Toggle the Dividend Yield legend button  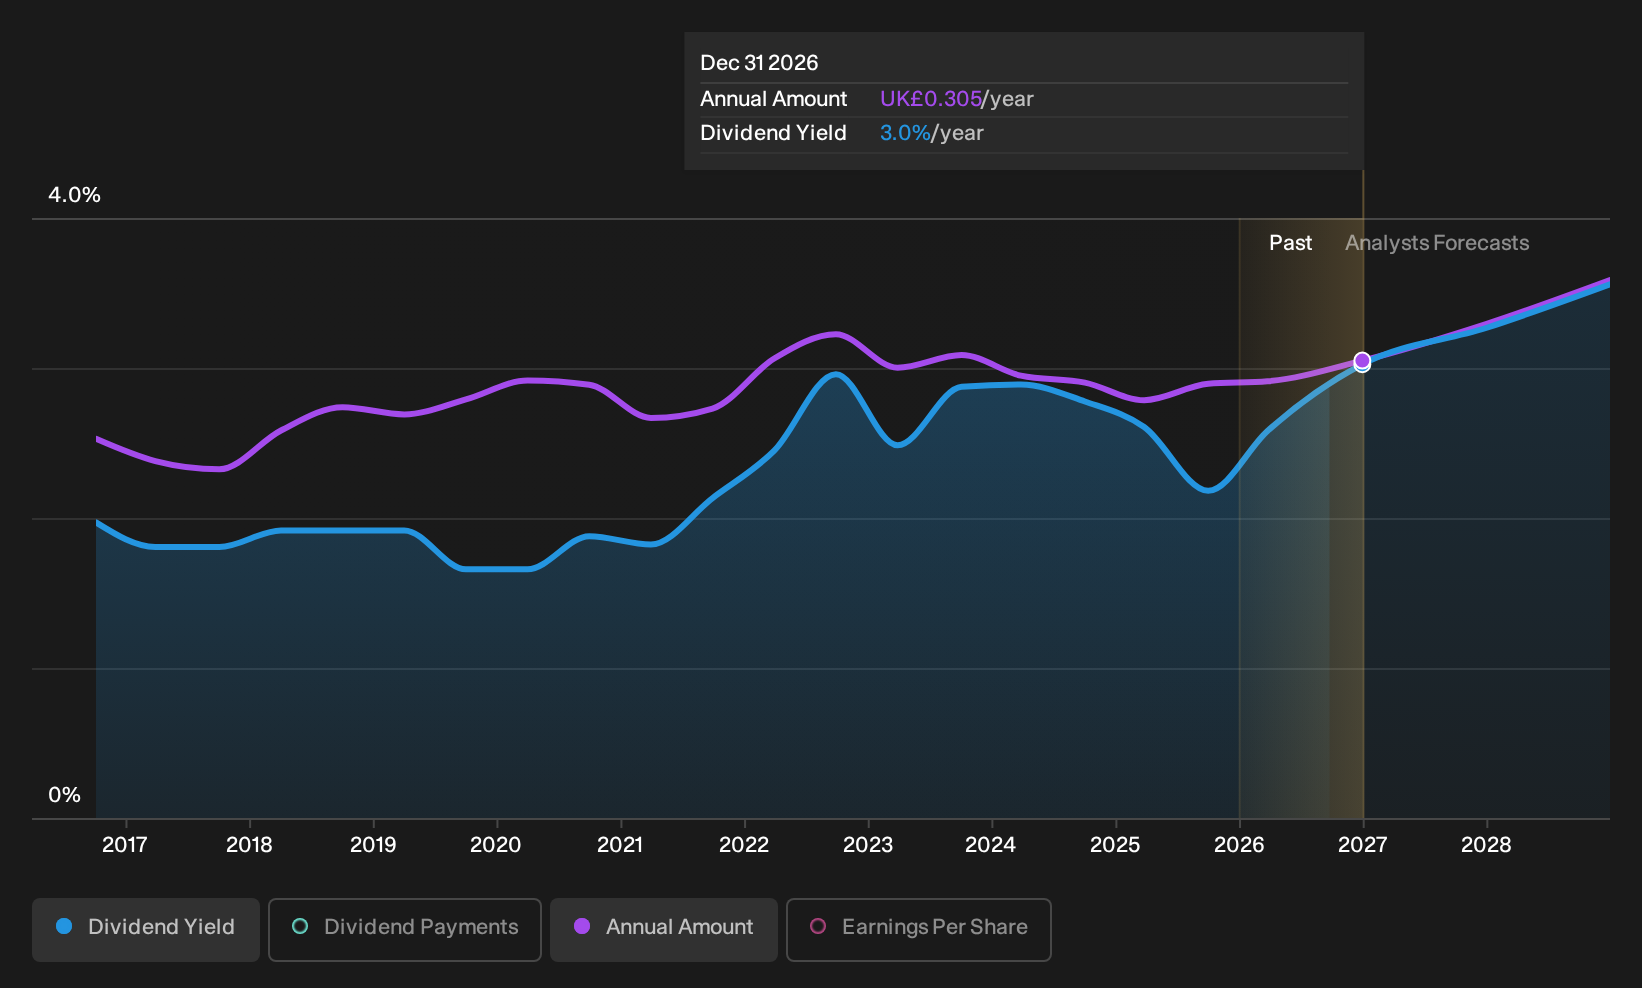(x=146, y=929)
